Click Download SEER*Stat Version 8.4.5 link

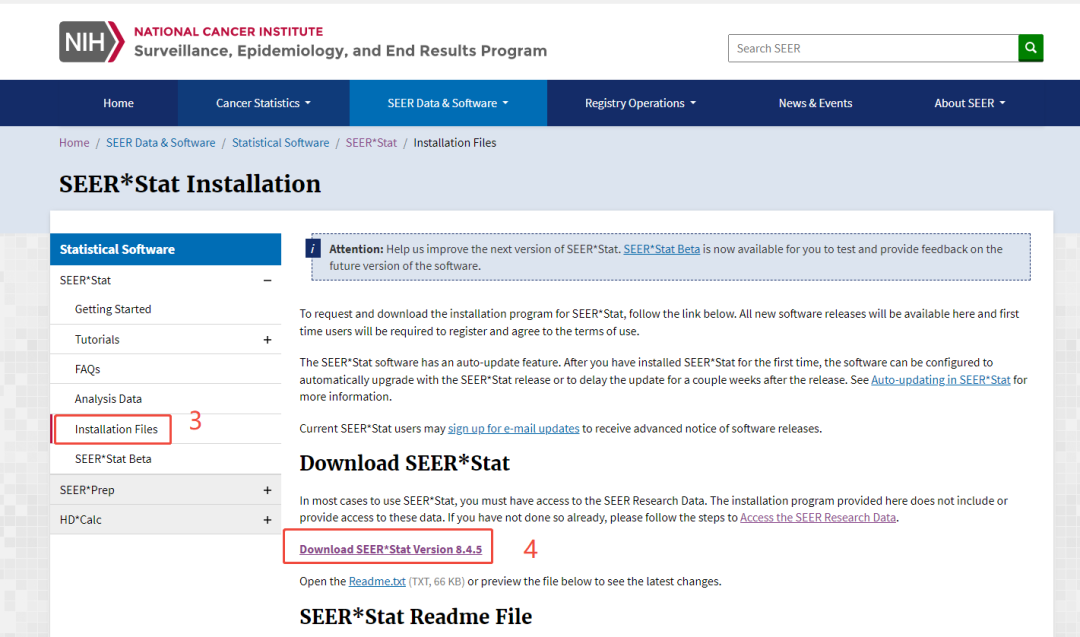tap(391, 549)
